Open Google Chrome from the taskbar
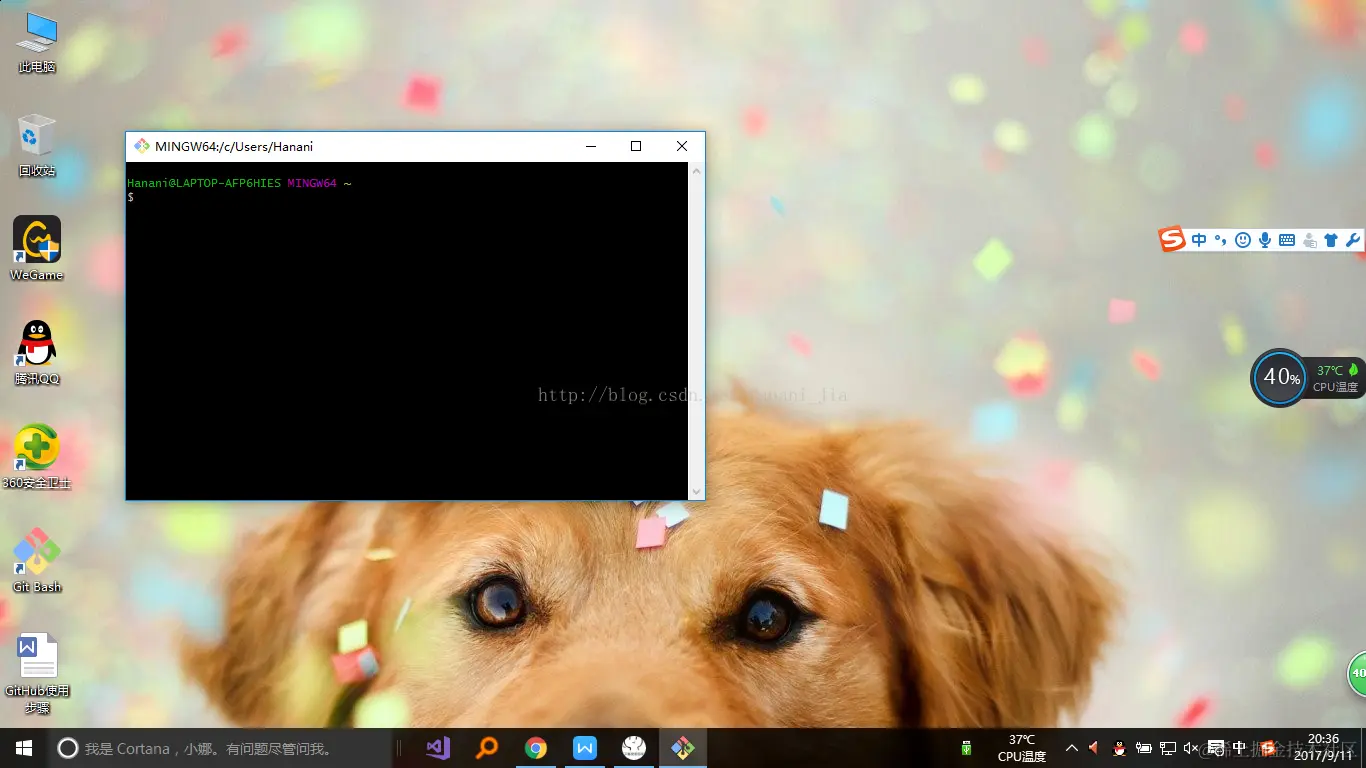 coord(536,748)
